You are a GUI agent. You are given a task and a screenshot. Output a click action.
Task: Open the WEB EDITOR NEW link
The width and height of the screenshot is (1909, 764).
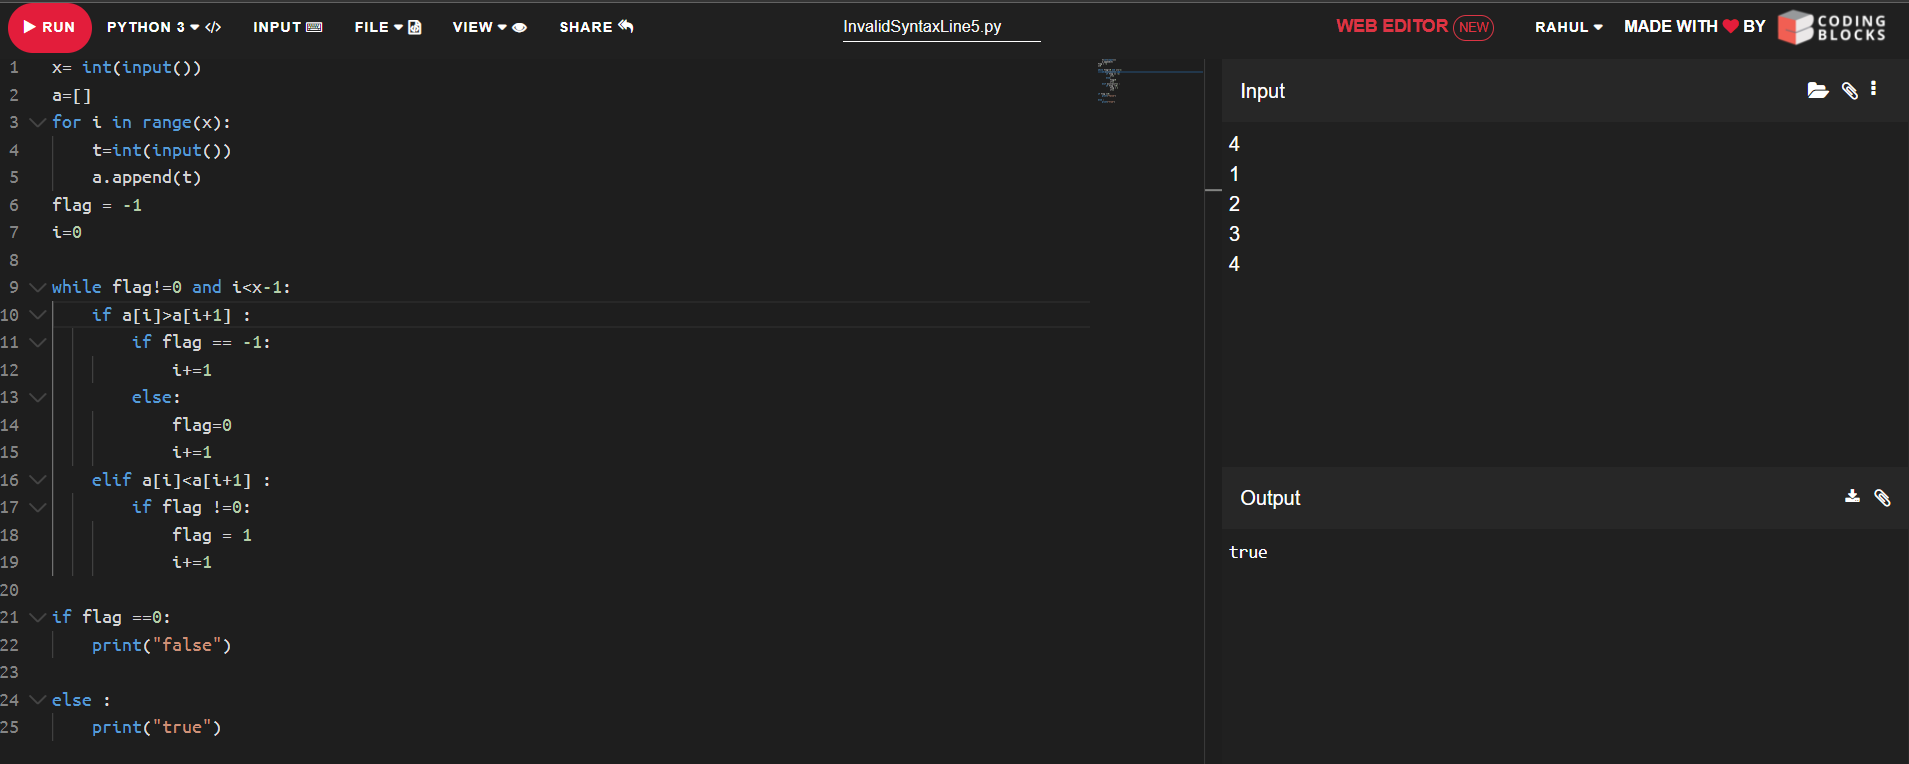(x=1414, y=27)
